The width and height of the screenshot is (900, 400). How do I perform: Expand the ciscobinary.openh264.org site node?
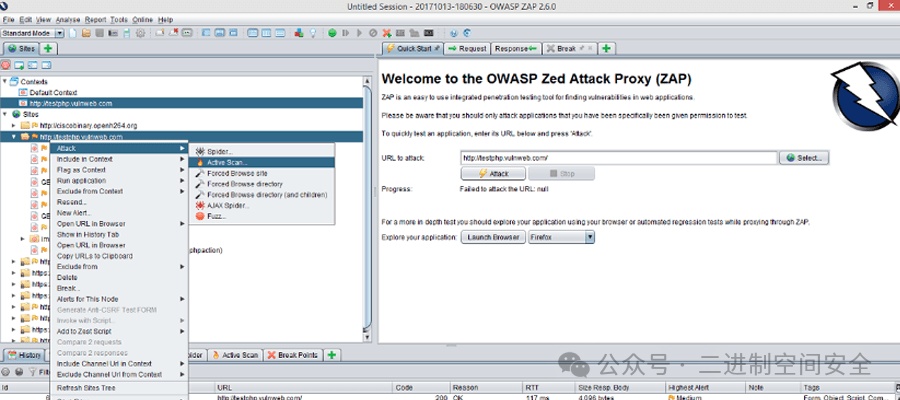point(14,125)
